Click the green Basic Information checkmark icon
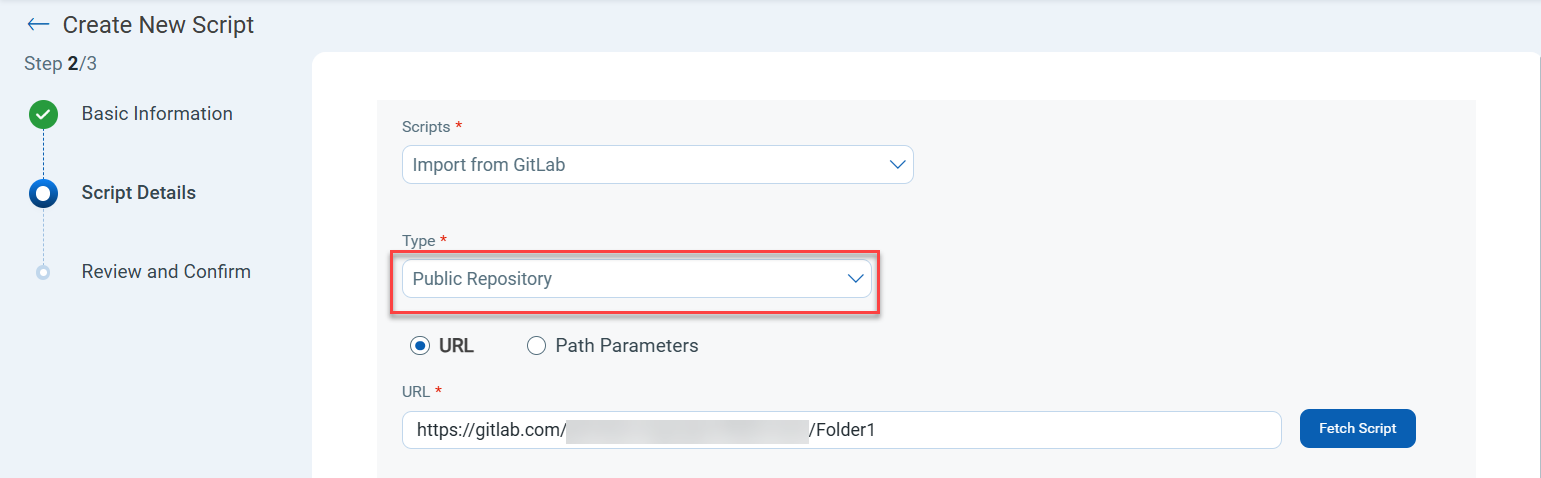The image size is (1541, 478). click(x=43, y=115)
